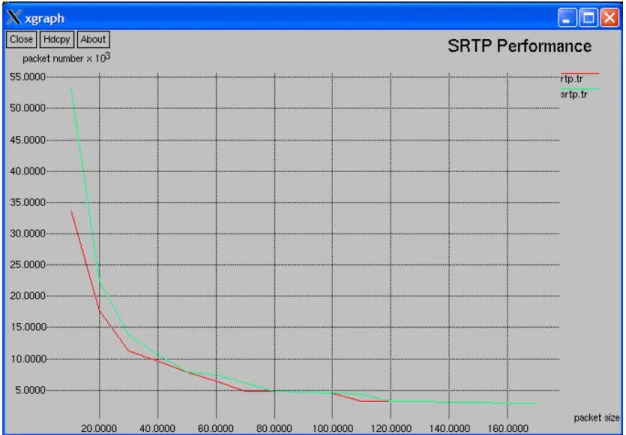
Task: Click the 20.0000 x-axis tick label
Action: coord(99,429)
